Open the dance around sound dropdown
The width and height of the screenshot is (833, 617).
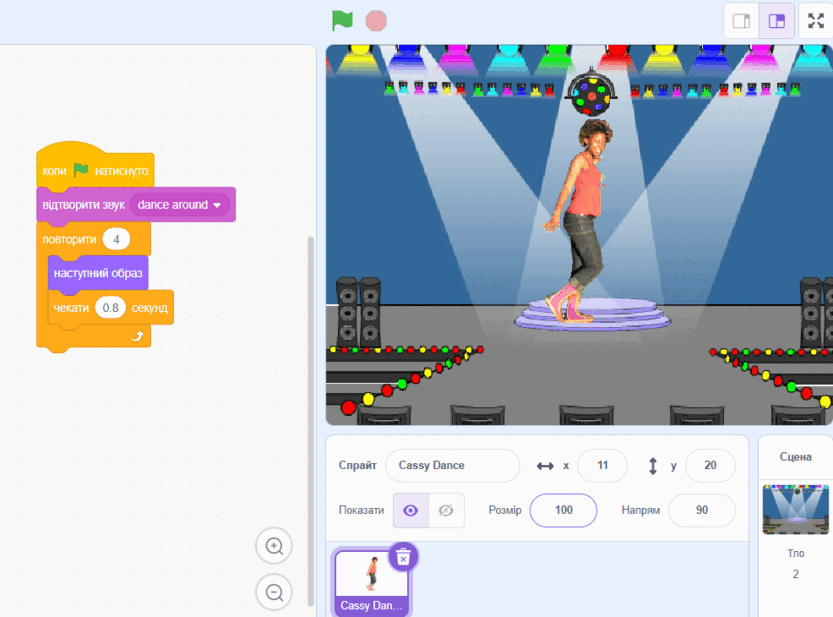pos(180,205)
